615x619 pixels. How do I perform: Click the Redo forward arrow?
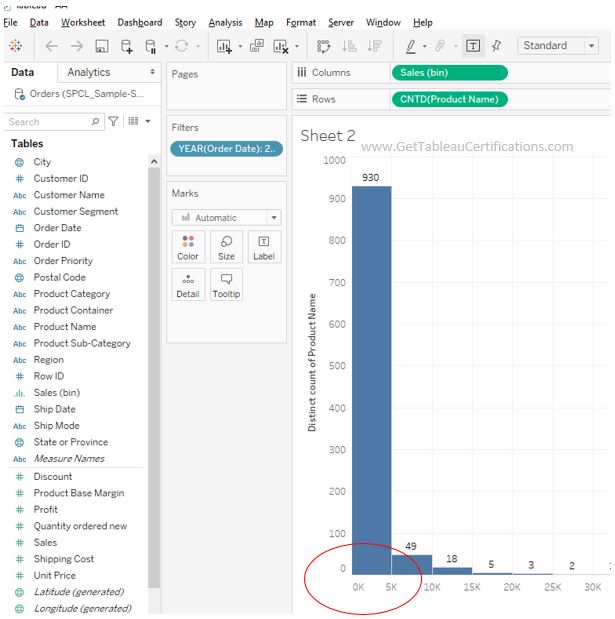tap(77, 46)
